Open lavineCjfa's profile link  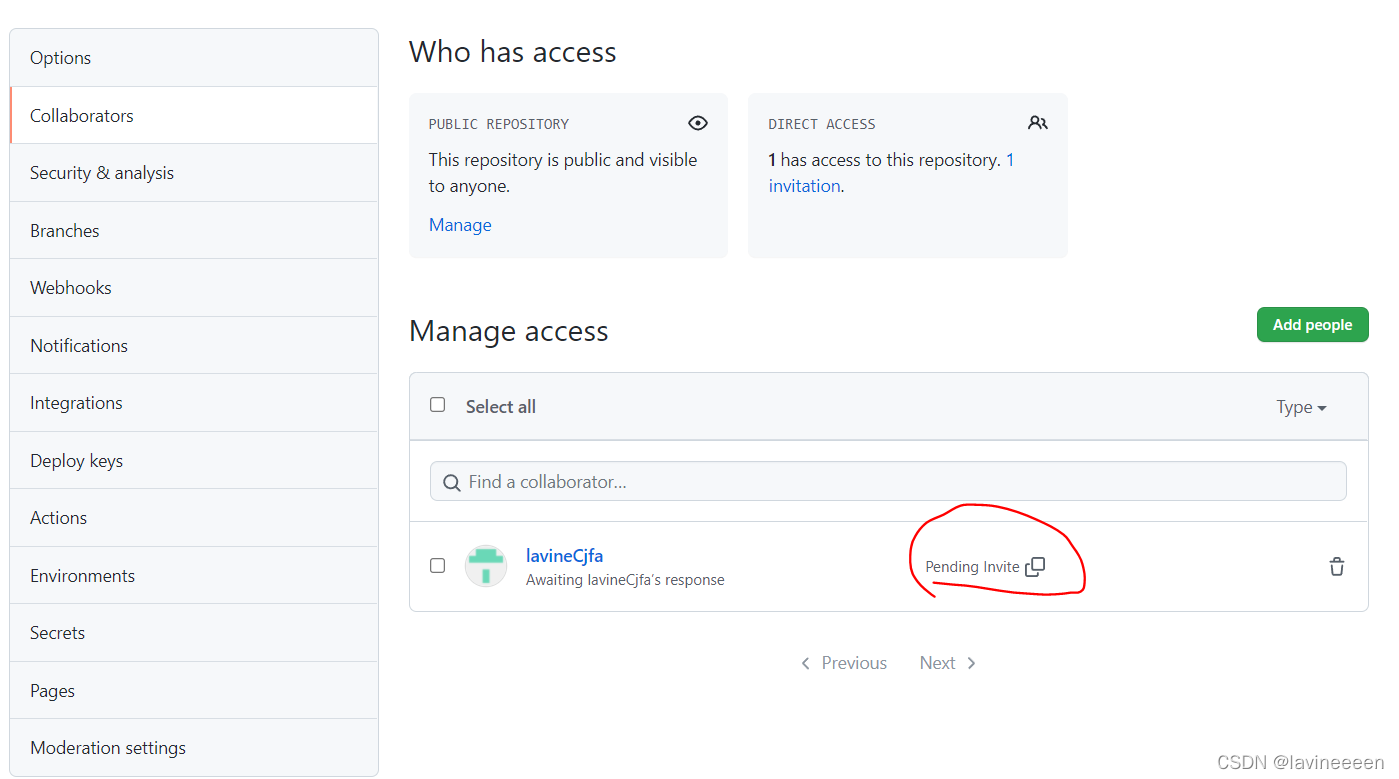[564, 556]
